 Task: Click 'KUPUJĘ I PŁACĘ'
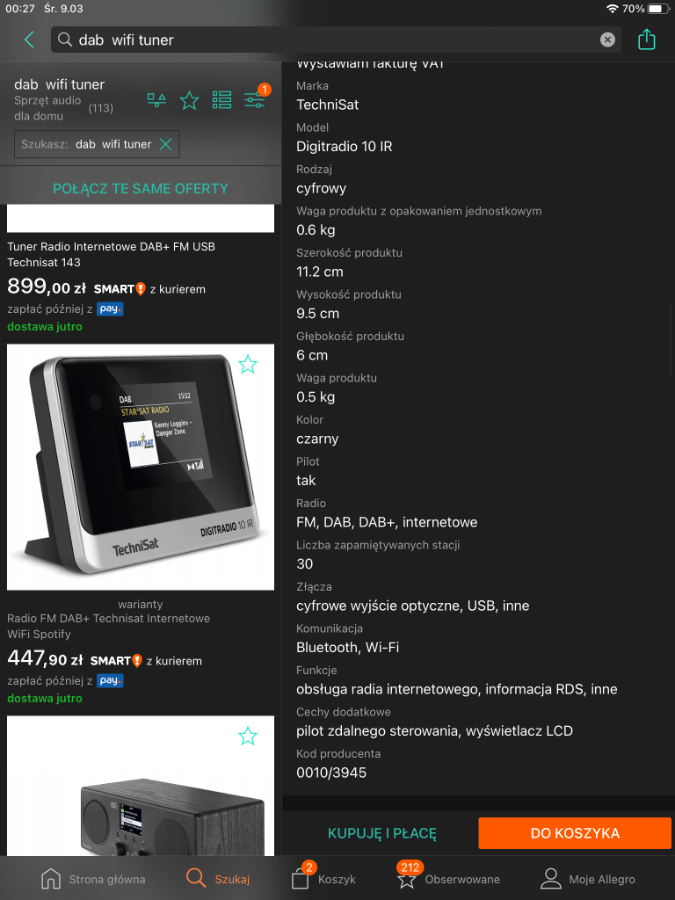(382, 833)
